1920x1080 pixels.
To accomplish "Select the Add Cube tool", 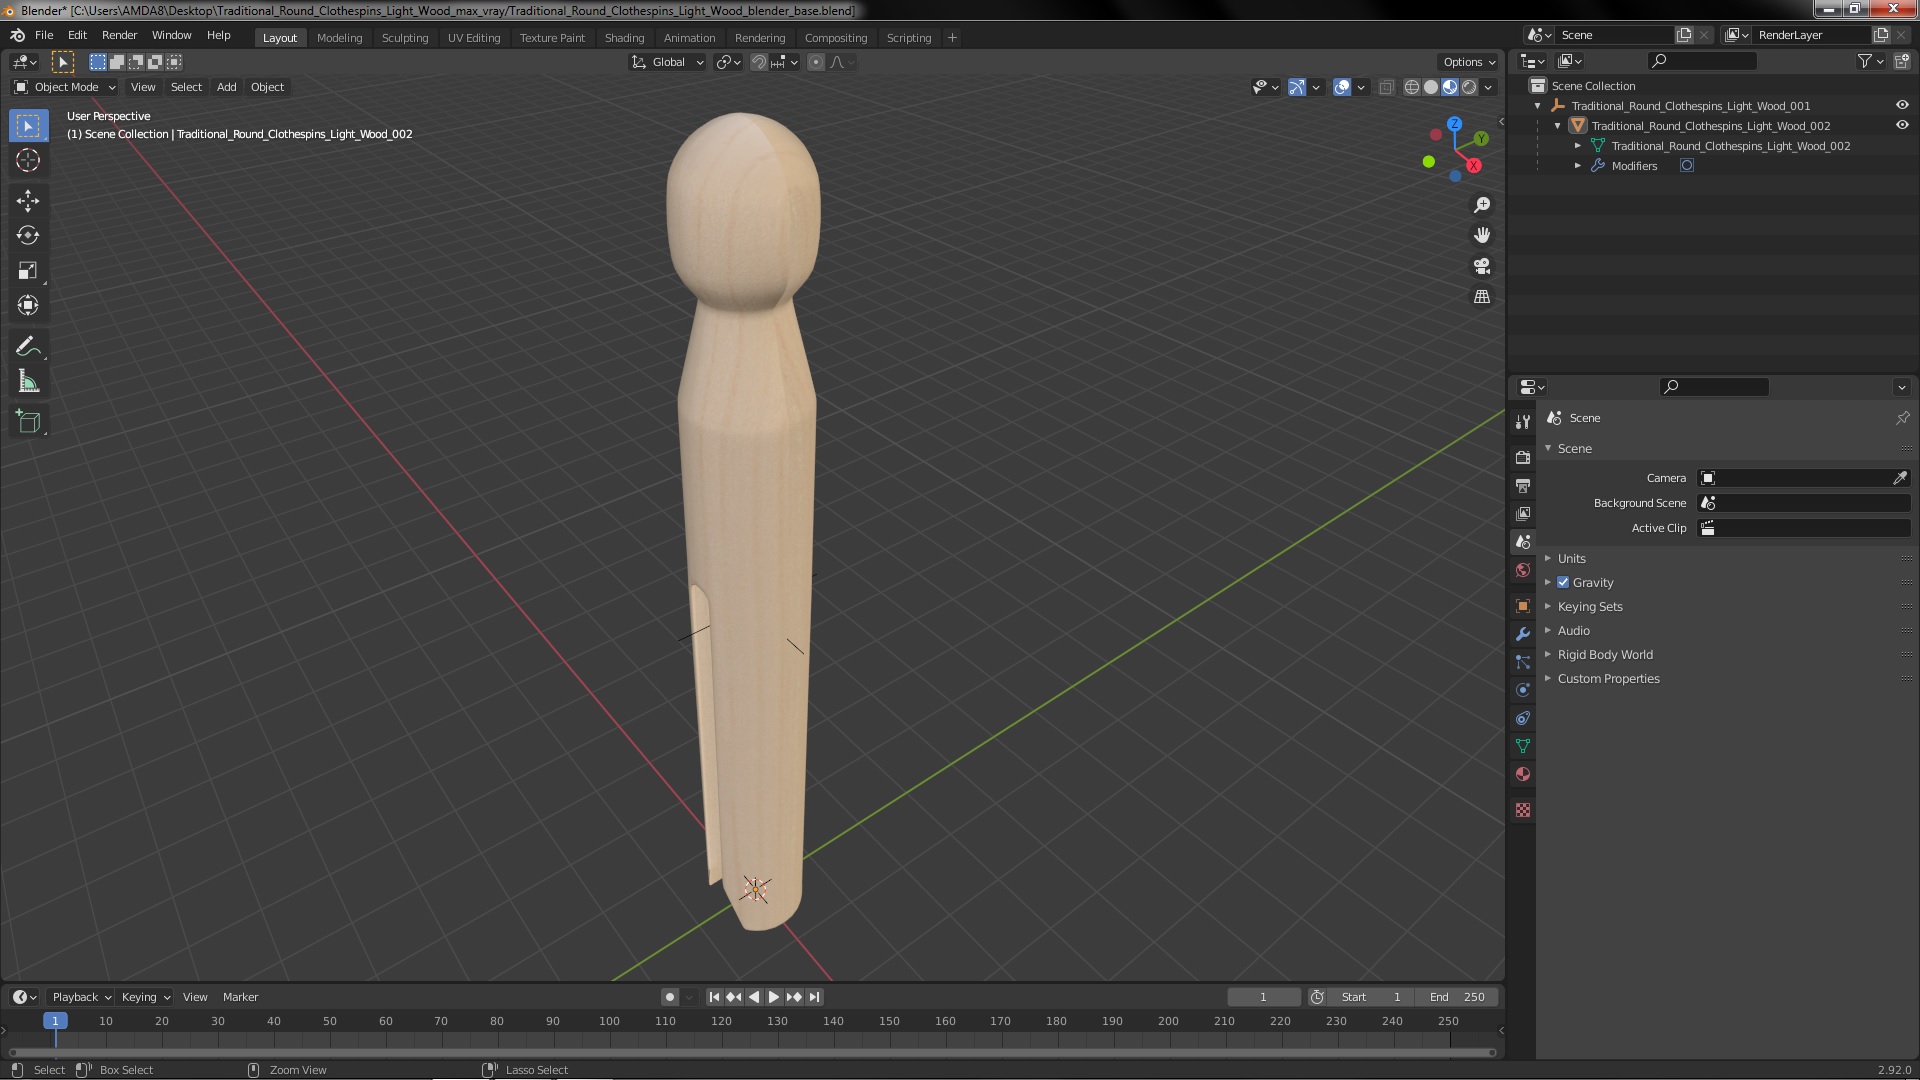I will click(28, 422).
